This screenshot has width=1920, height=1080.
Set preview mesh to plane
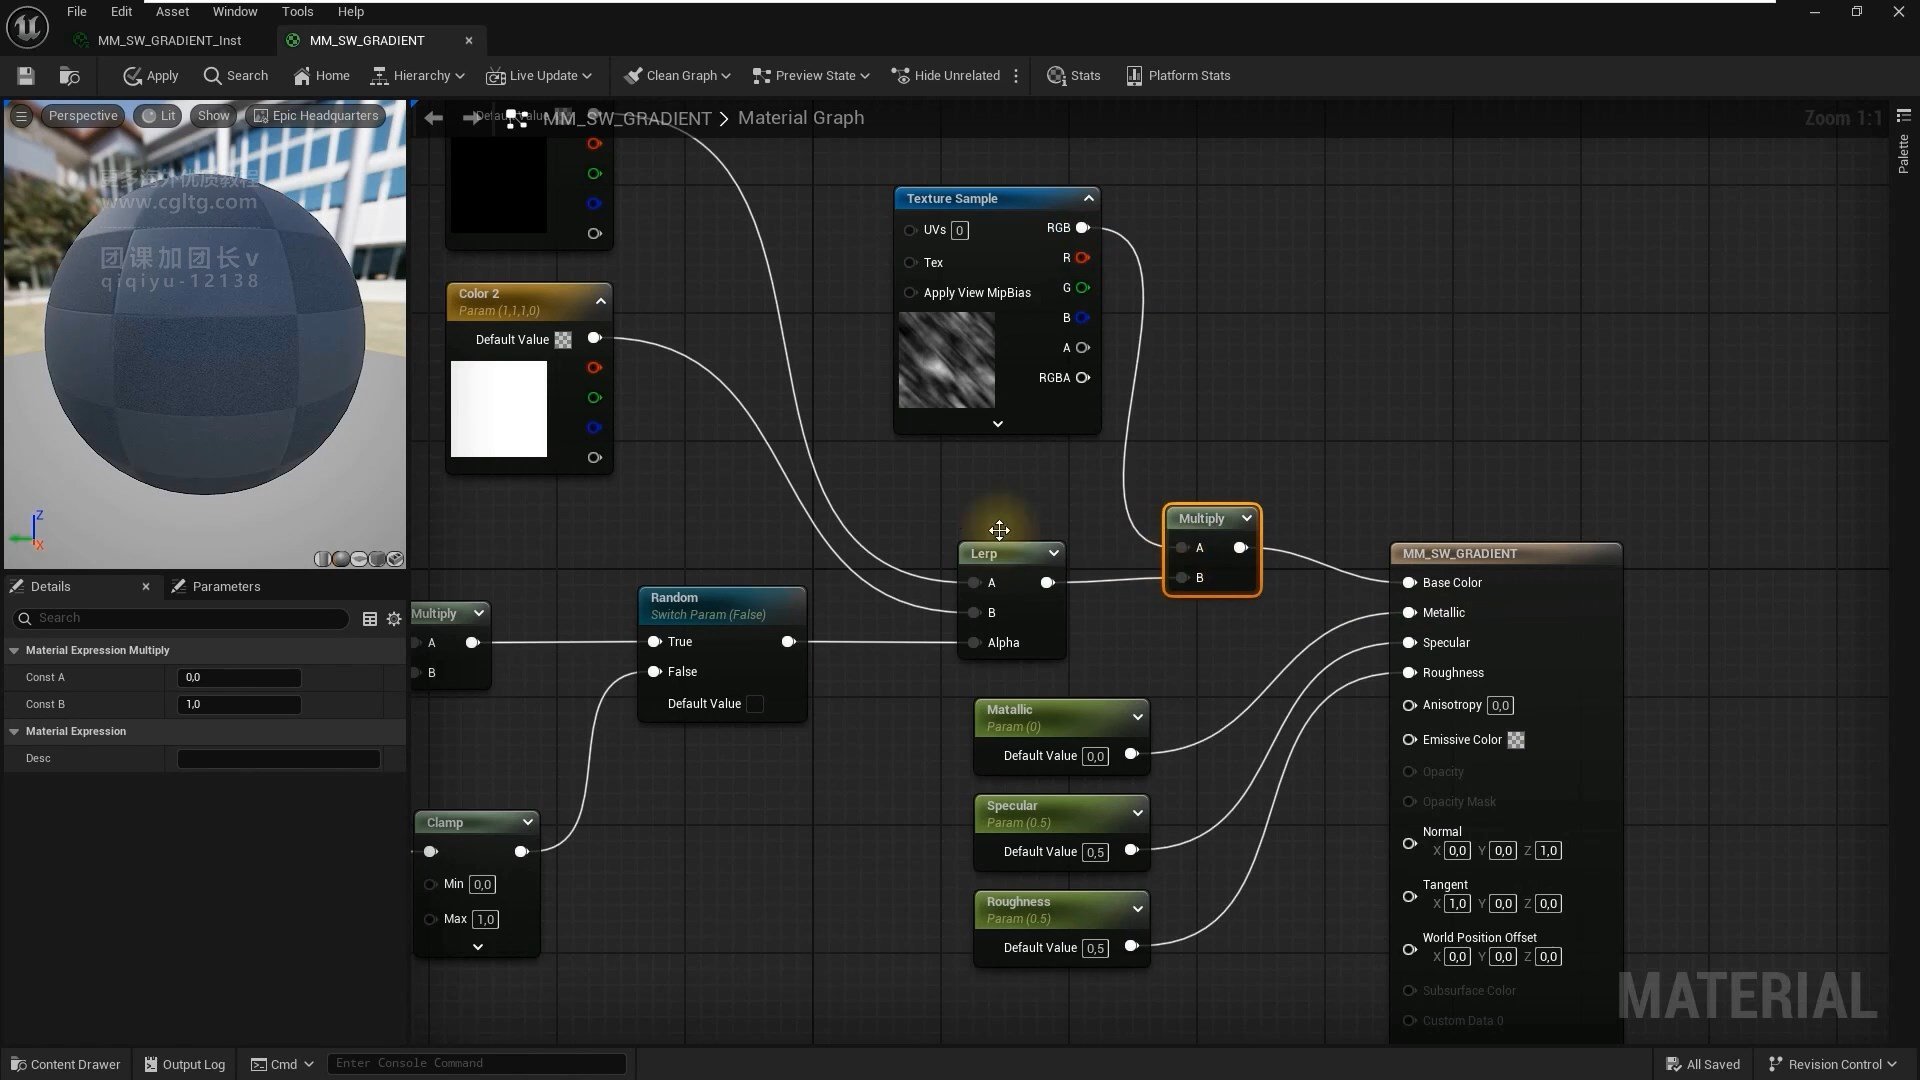(x=359, y=559)
